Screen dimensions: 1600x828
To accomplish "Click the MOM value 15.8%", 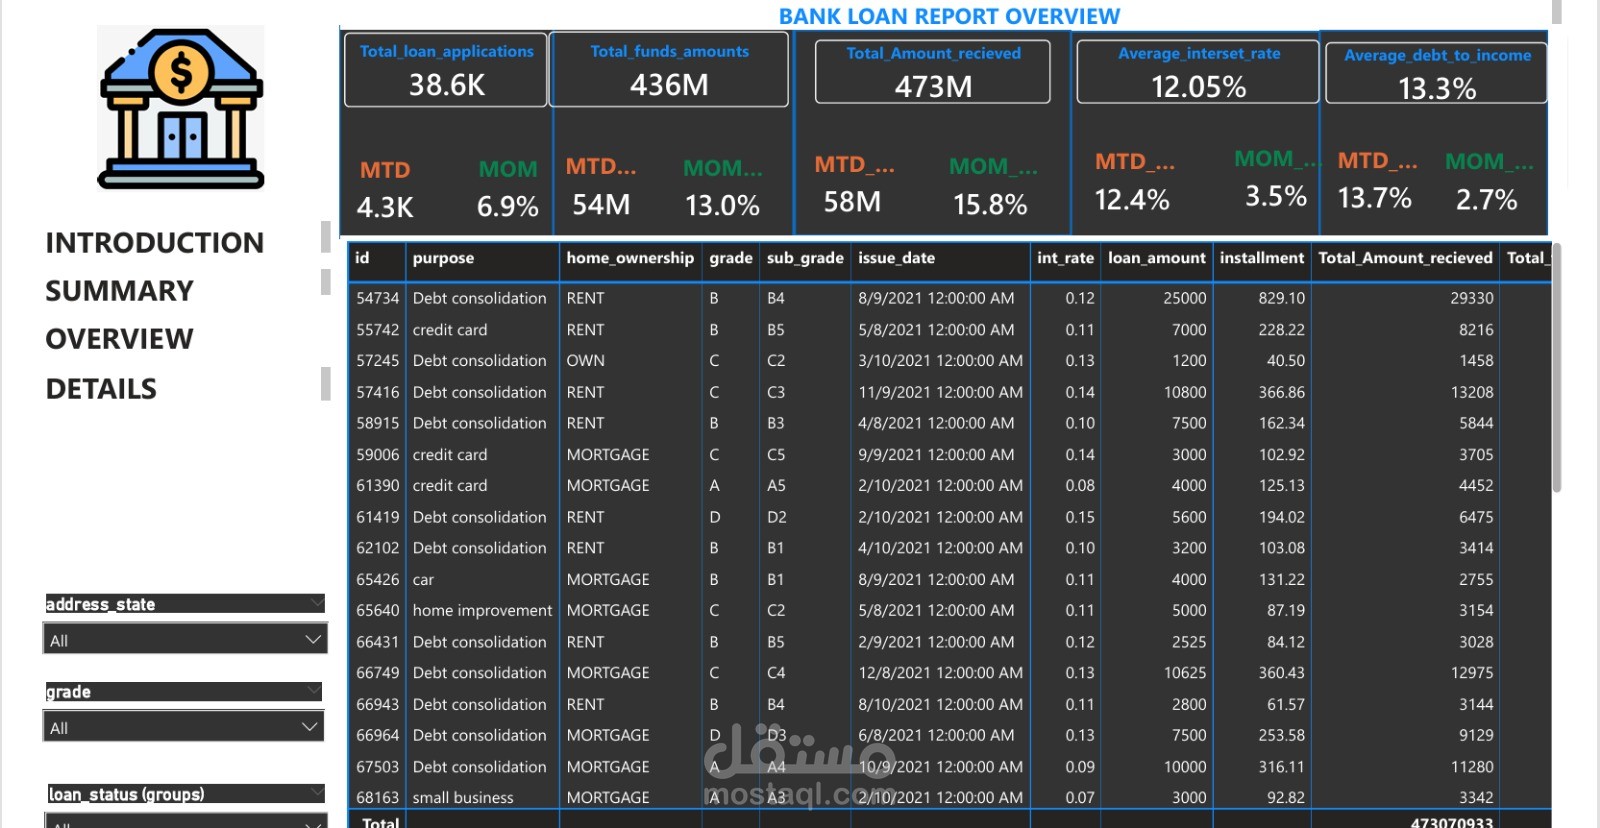I will (990, 204).
